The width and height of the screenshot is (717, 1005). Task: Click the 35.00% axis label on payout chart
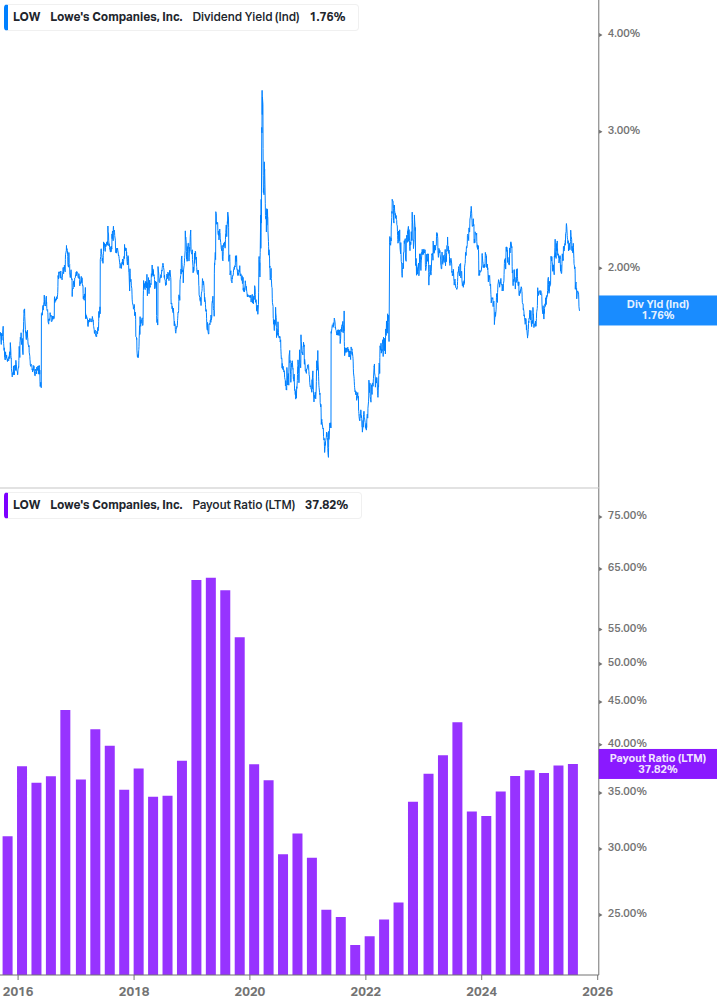tap(627, 791)
